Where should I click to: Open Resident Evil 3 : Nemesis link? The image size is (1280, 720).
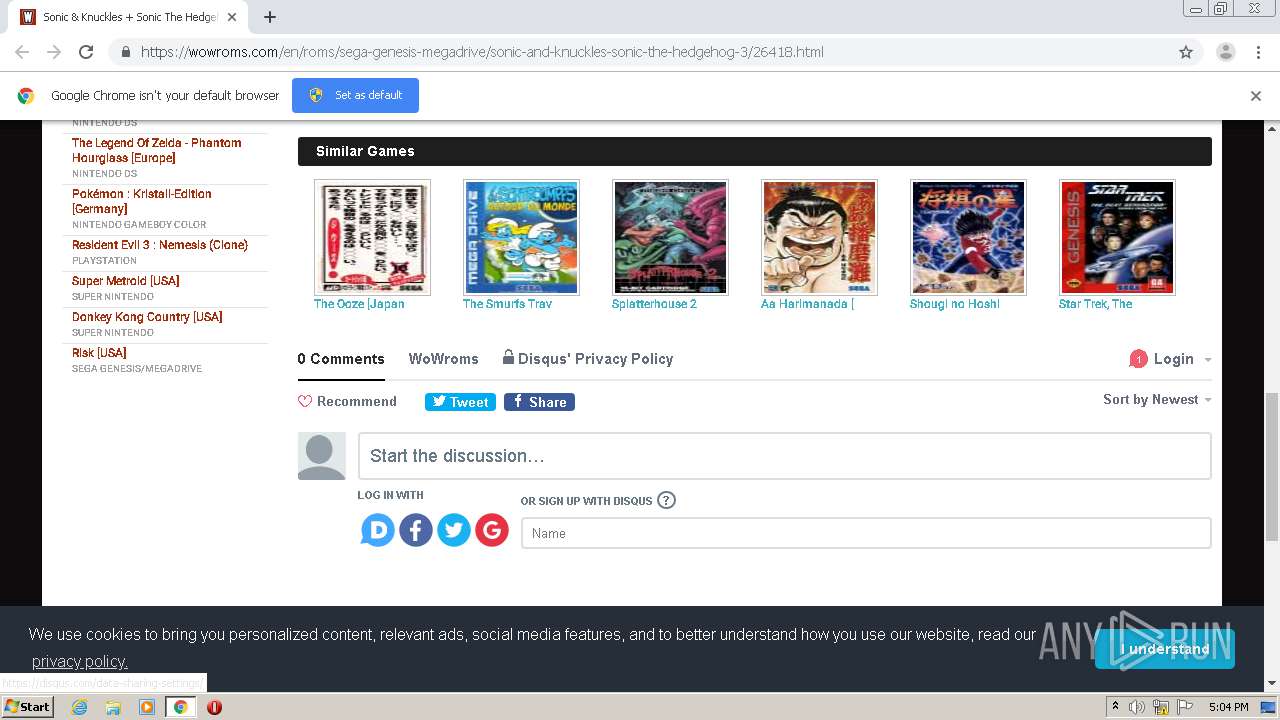click(x=160, y=245)
